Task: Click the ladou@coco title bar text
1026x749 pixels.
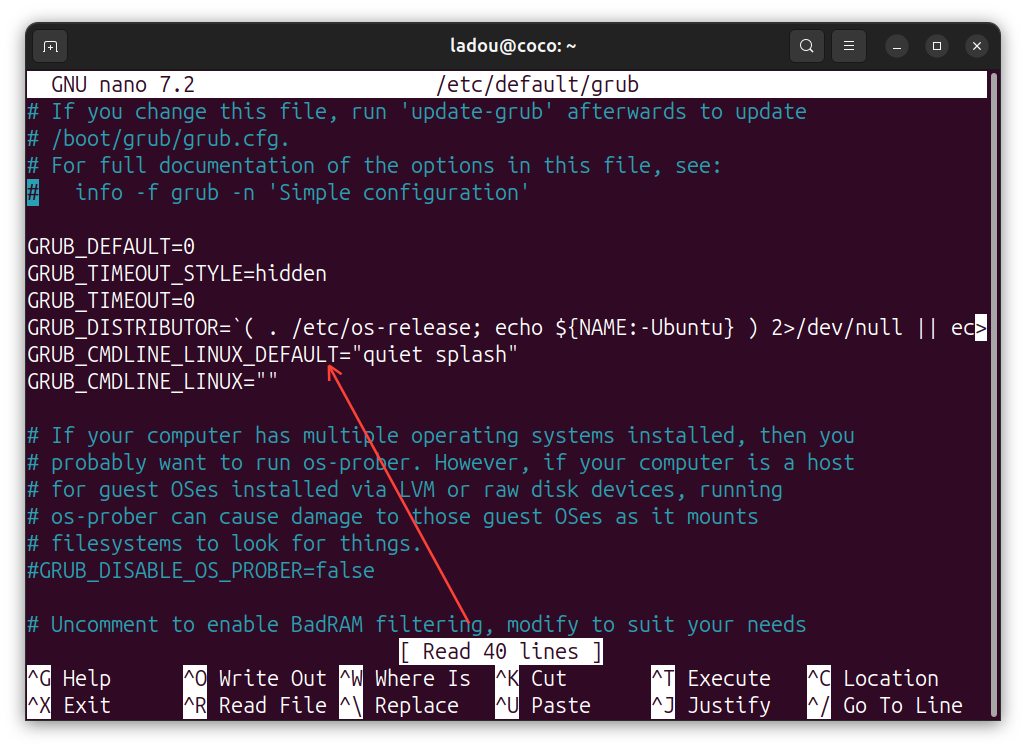Action: [513, 45]
